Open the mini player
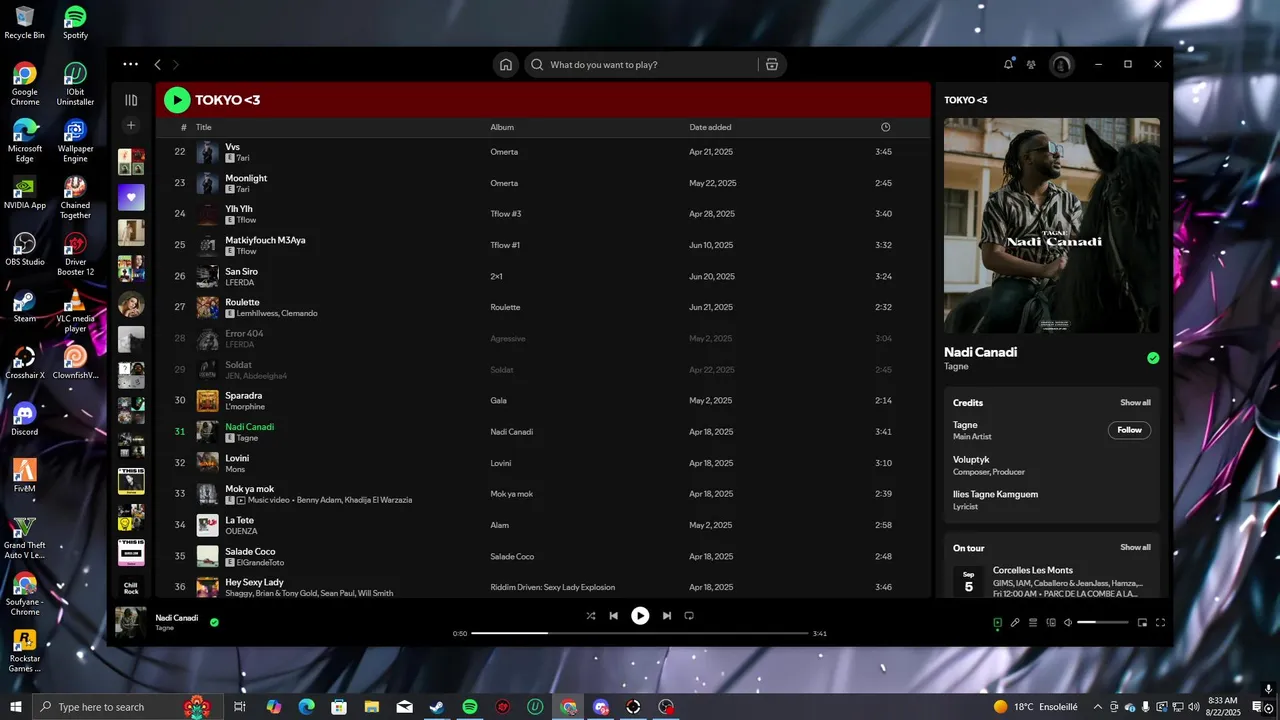The width and height of the screenshot is (1280, 720). pyautogui.click(x=1142, y=623)
